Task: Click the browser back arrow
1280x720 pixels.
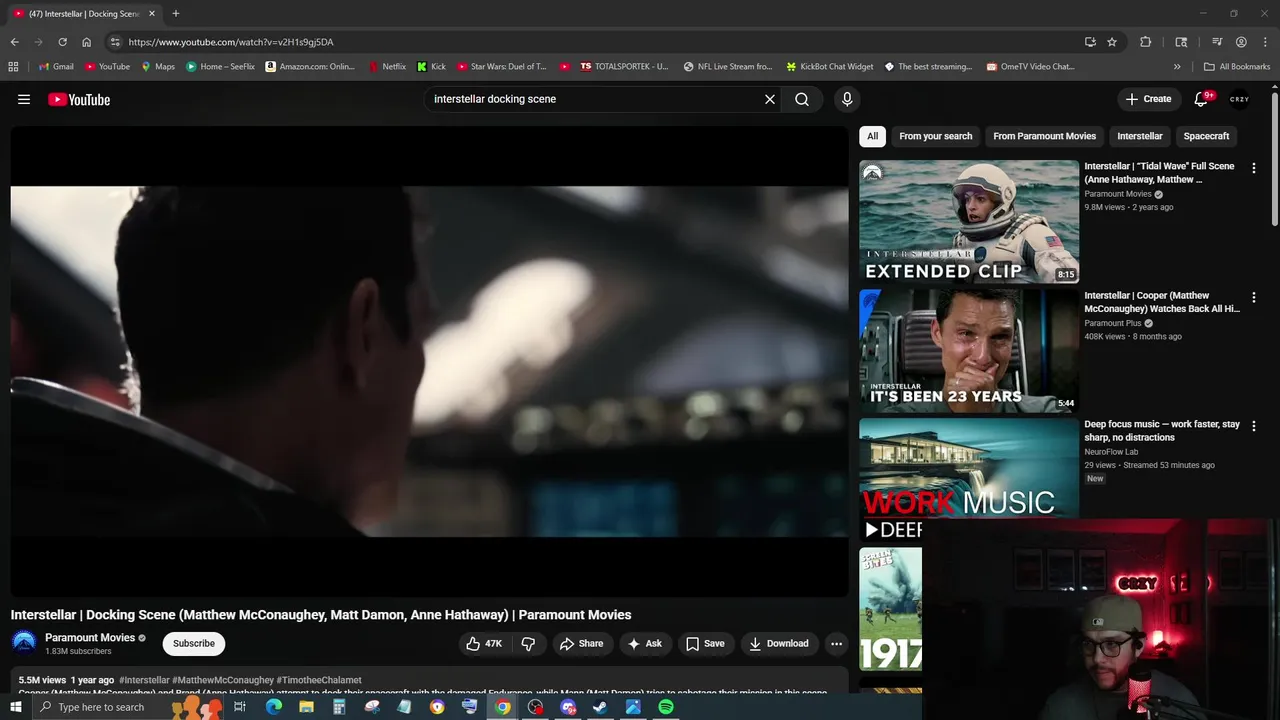Action: click(x=14, y=42)
